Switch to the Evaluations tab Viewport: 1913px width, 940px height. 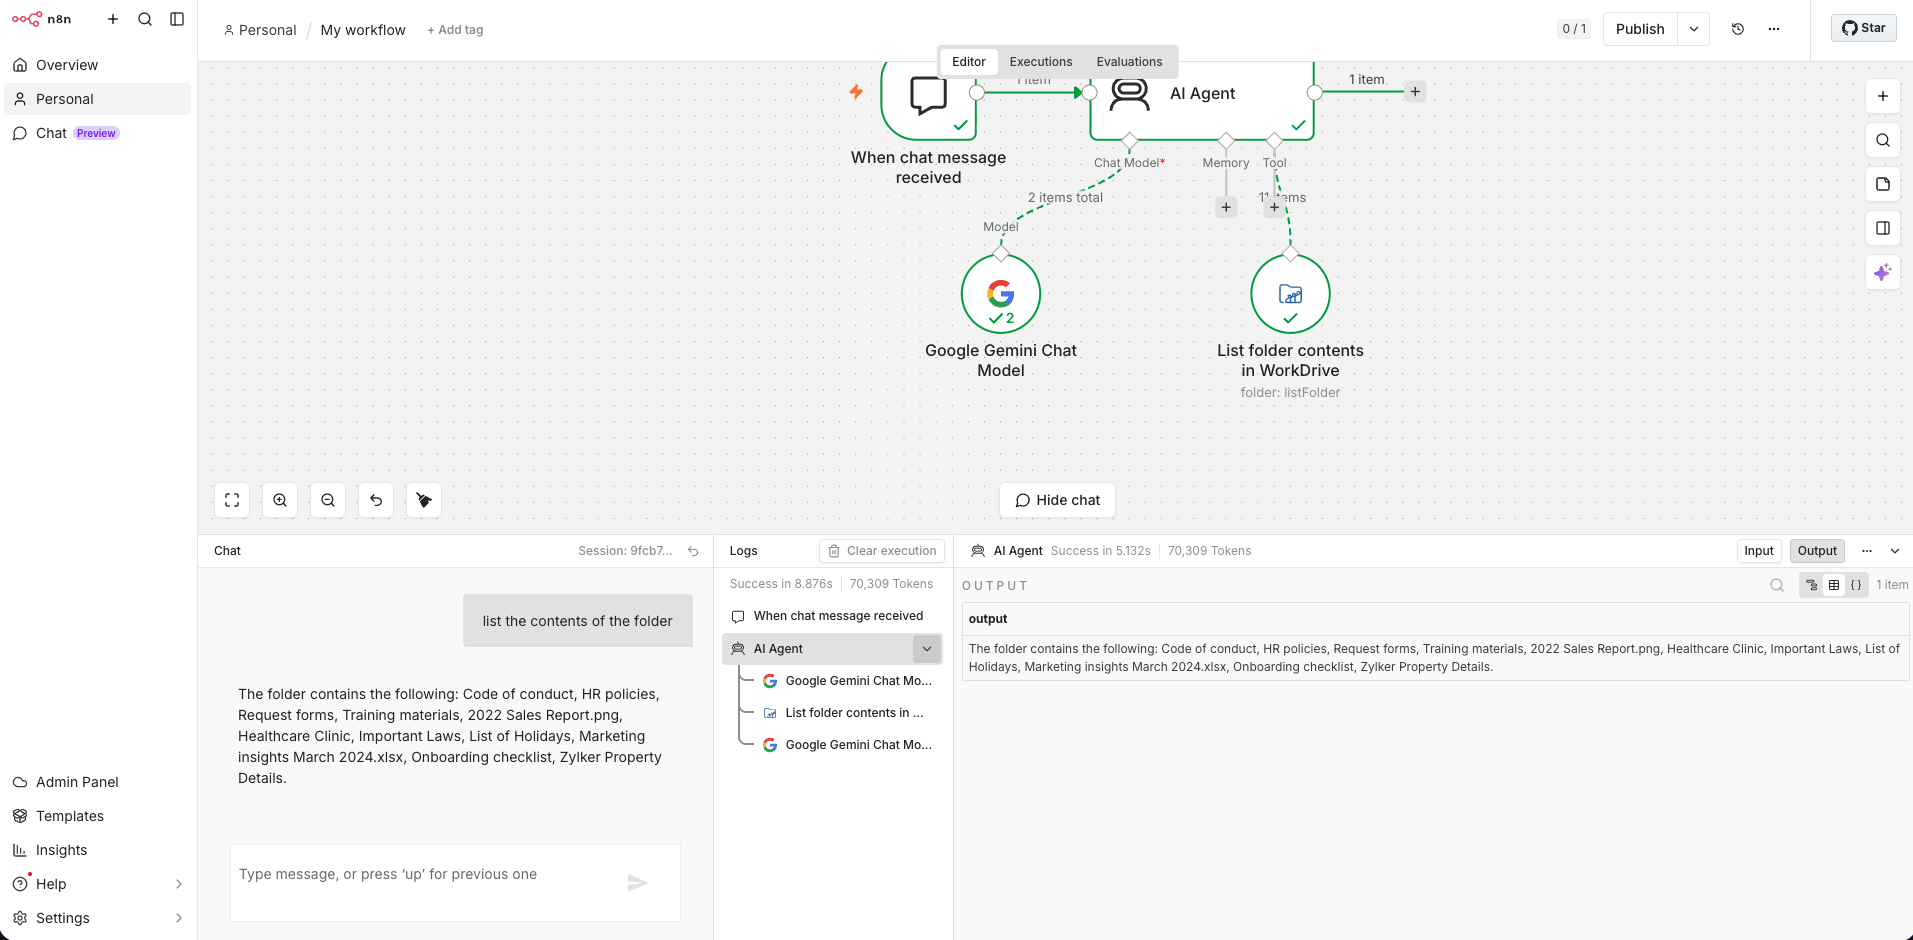point(1129,62)
